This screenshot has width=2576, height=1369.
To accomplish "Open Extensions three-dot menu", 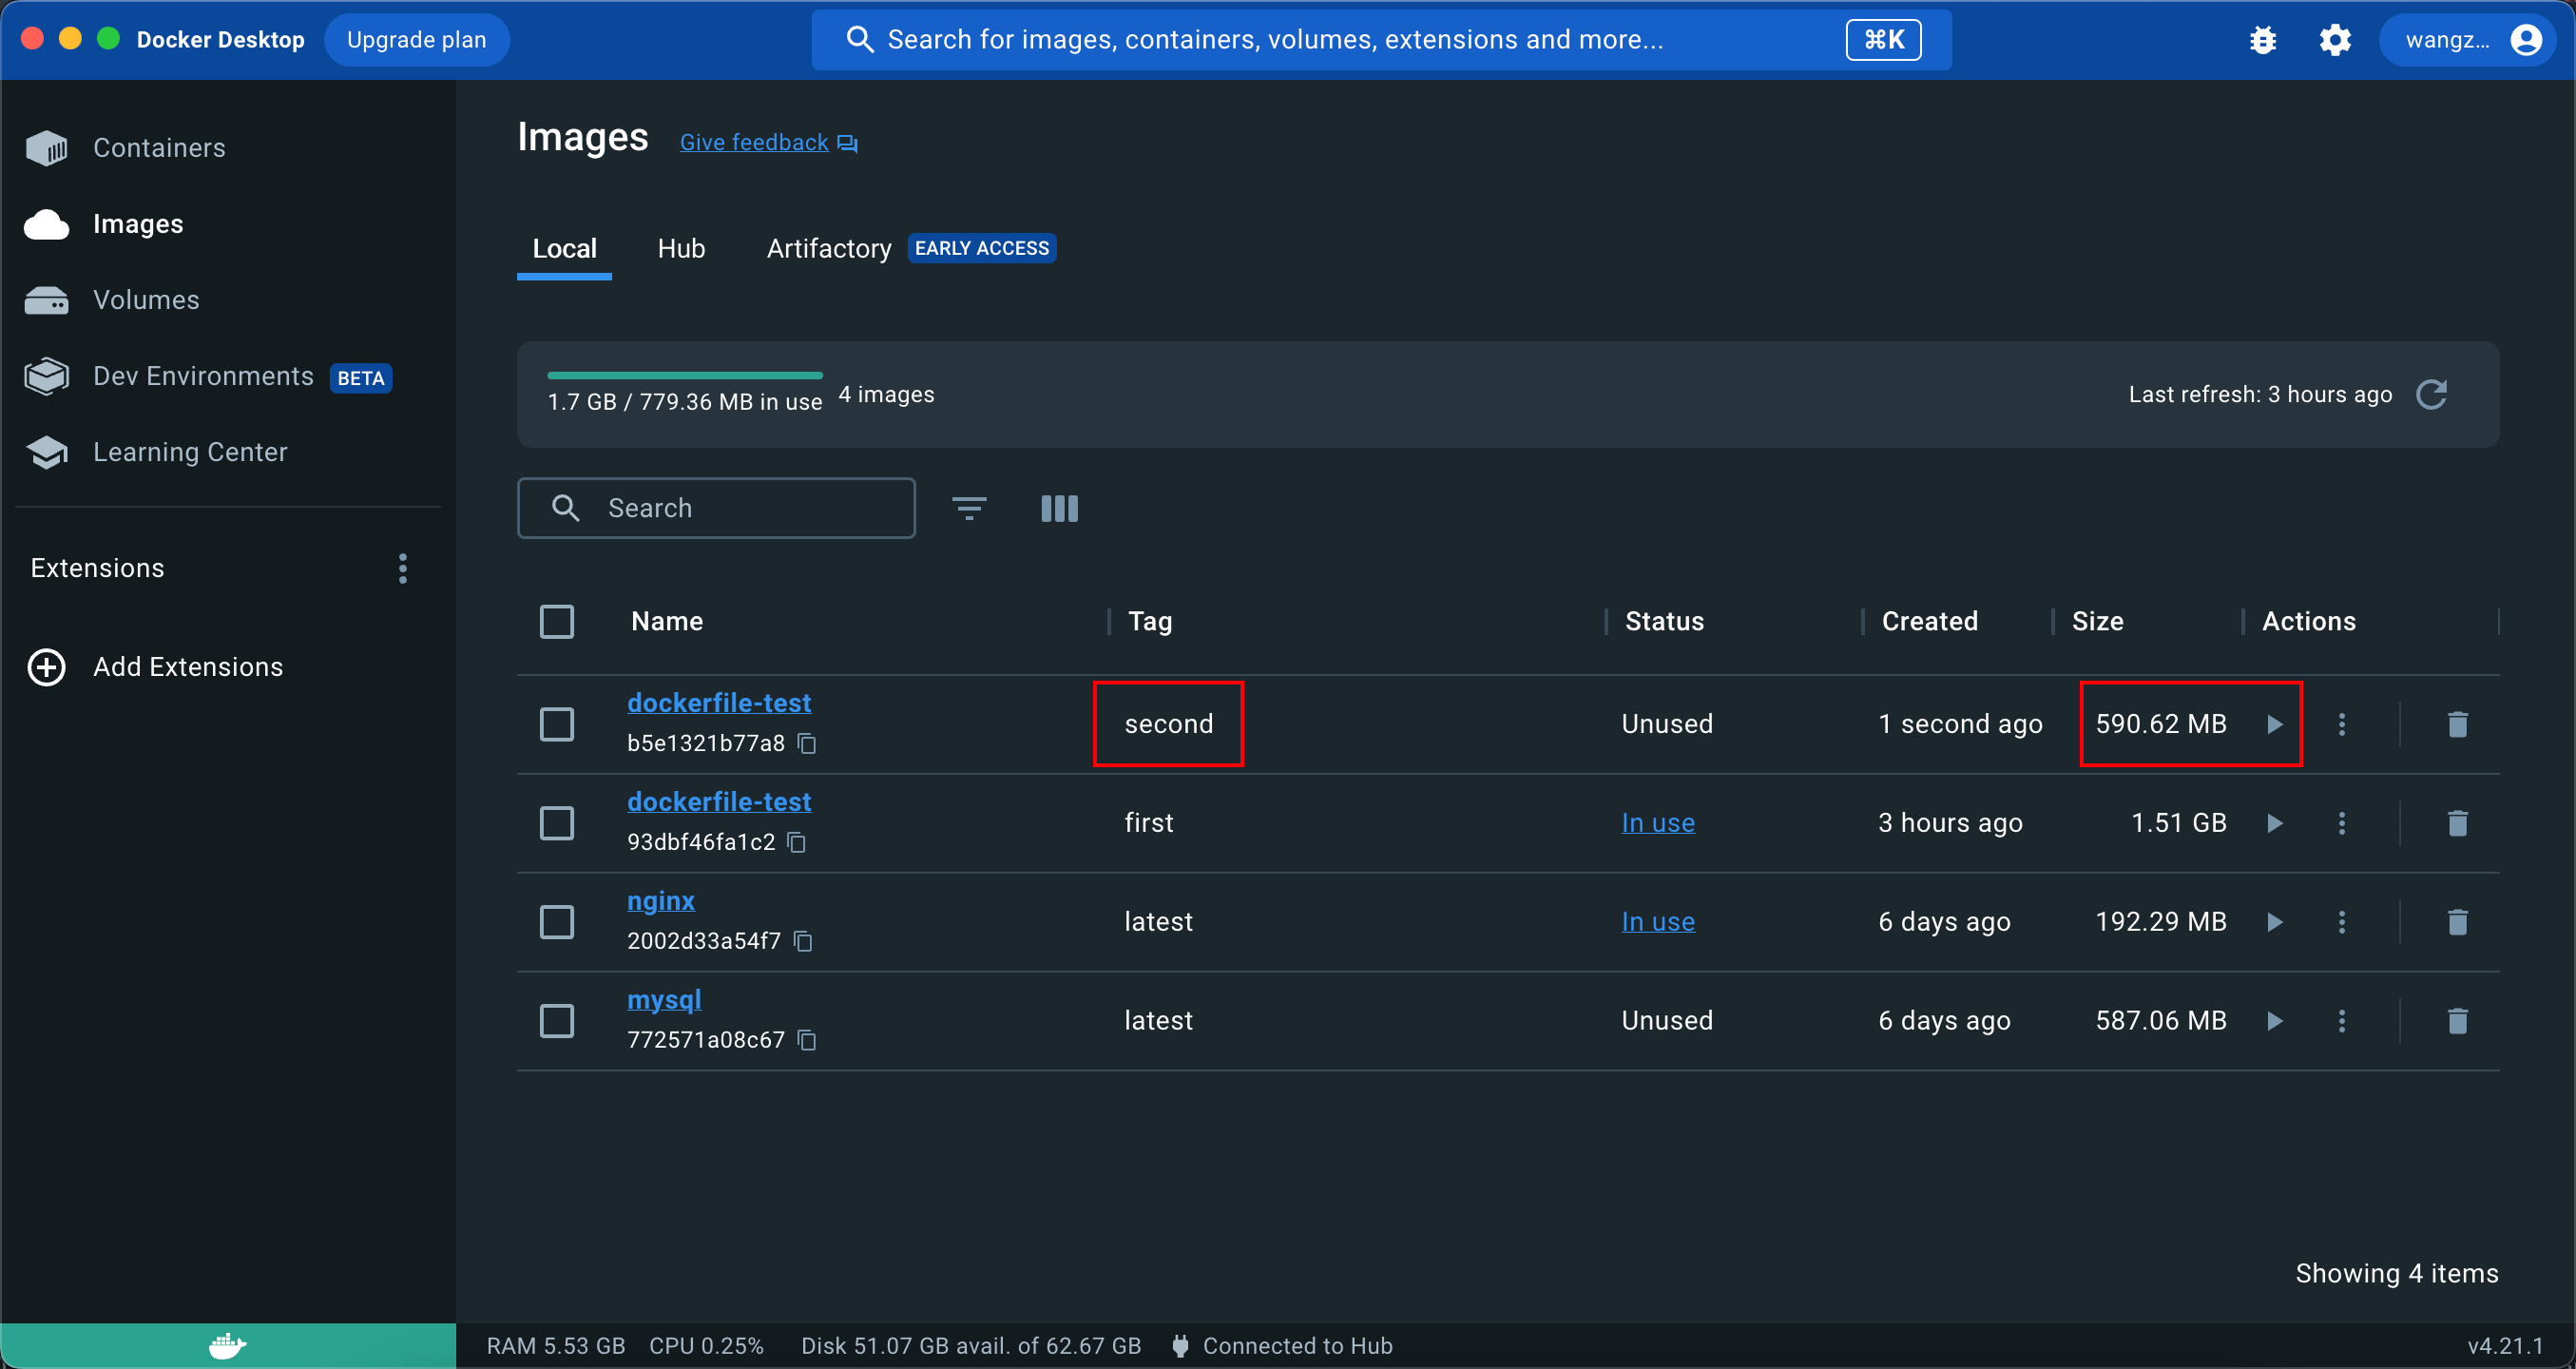I will [403, 568].
